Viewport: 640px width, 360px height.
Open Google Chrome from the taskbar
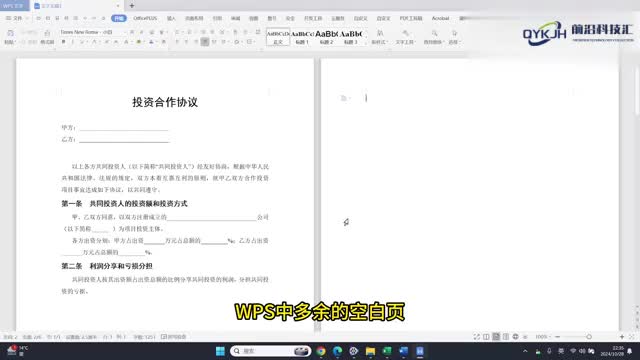click(x=321, y=351)
